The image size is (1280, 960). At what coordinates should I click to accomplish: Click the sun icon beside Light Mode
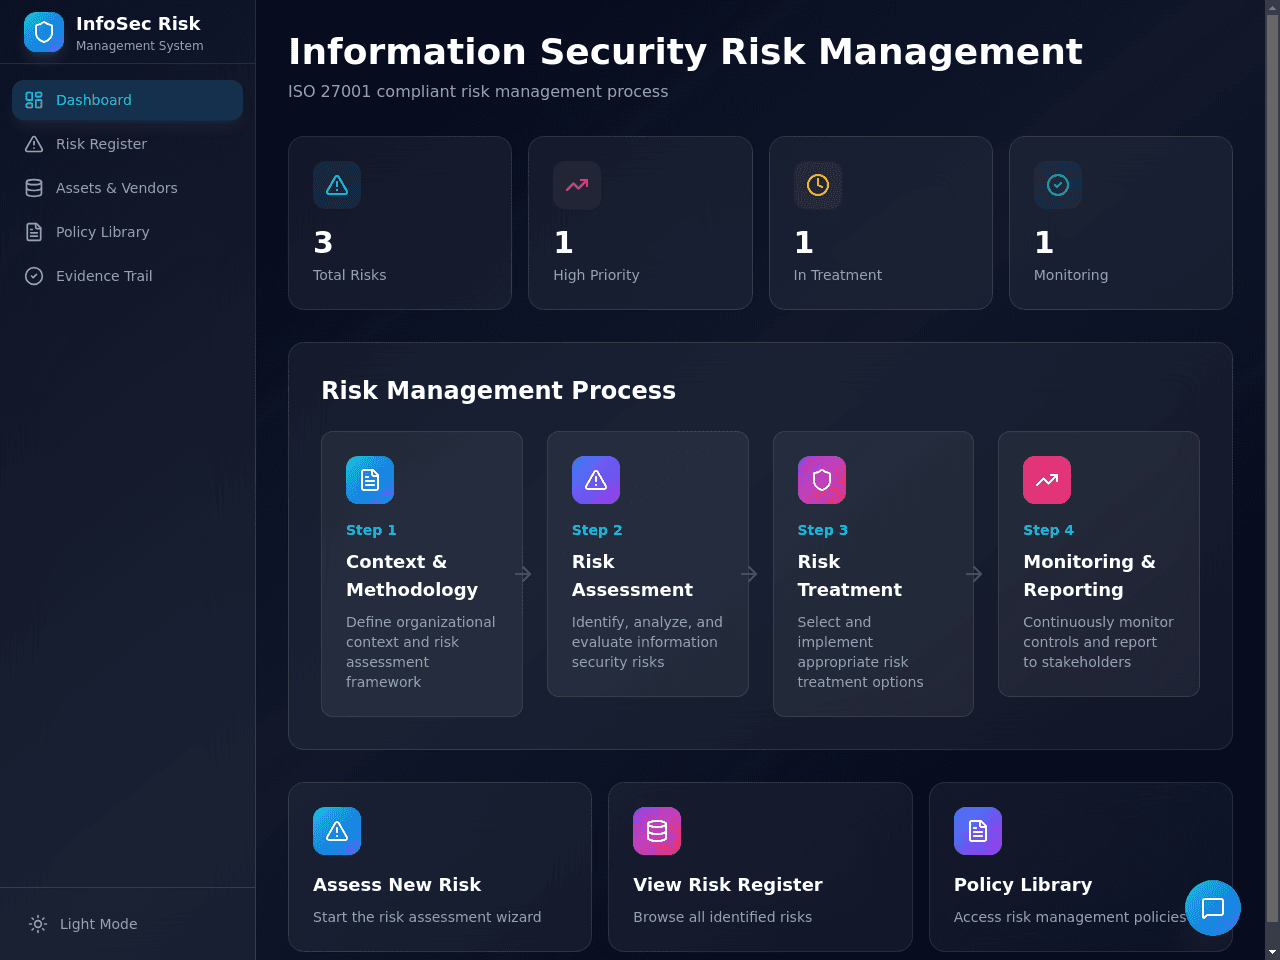[38, 924]
